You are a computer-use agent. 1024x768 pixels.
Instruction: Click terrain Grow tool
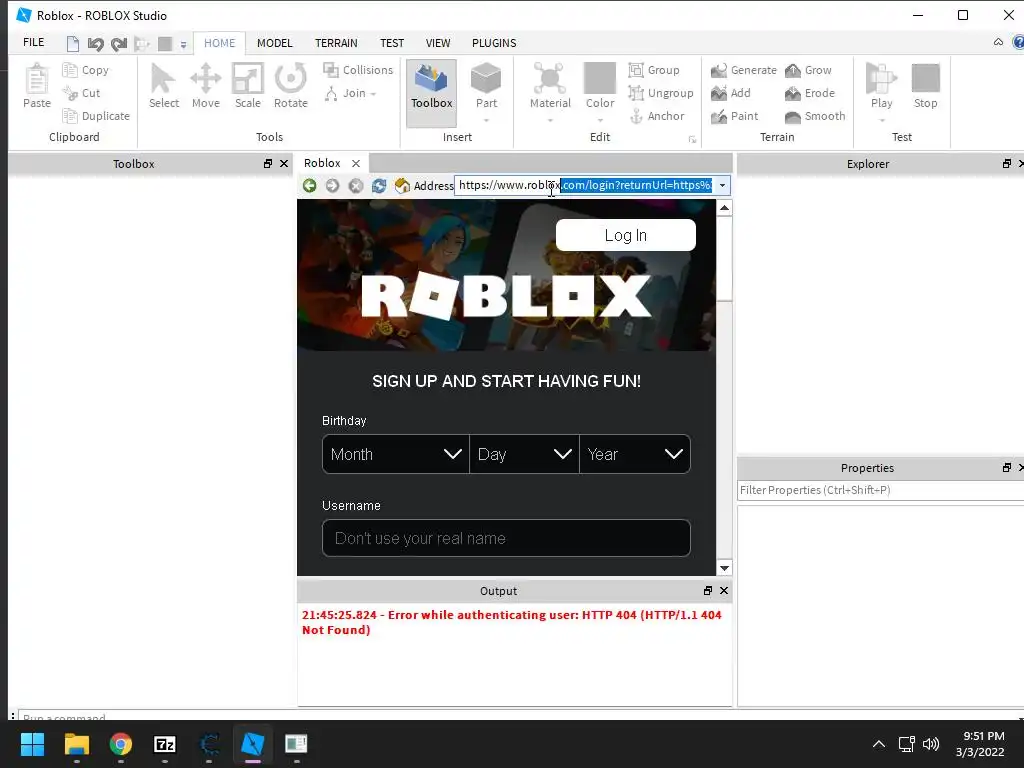tap(808, 70)
